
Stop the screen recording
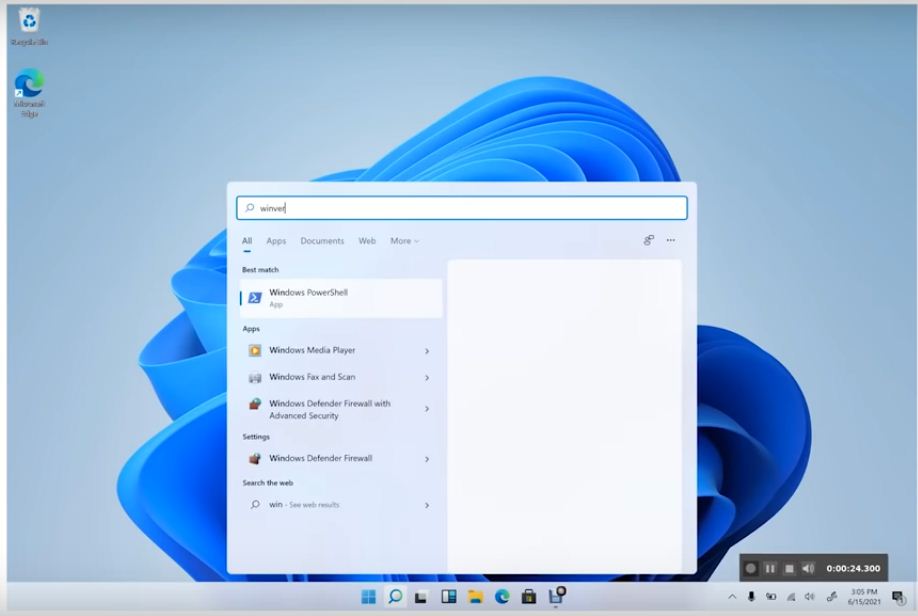pyautogui.click(x=789, y=569)
